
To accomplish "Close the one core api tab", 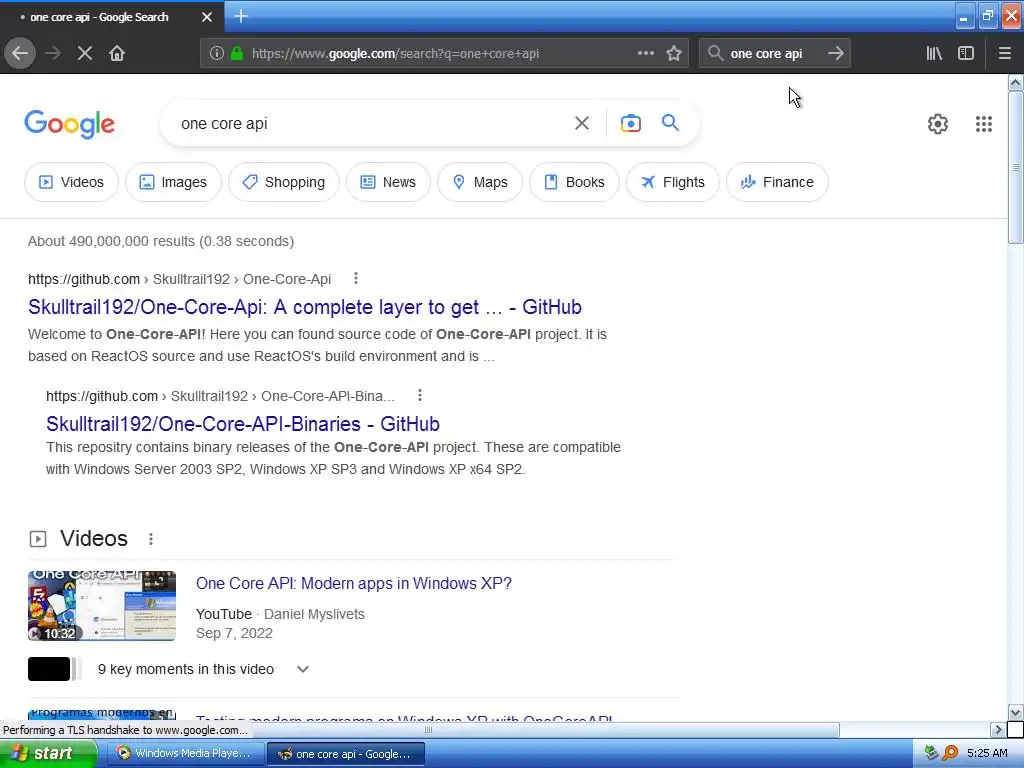I will [x=207, y=17].
